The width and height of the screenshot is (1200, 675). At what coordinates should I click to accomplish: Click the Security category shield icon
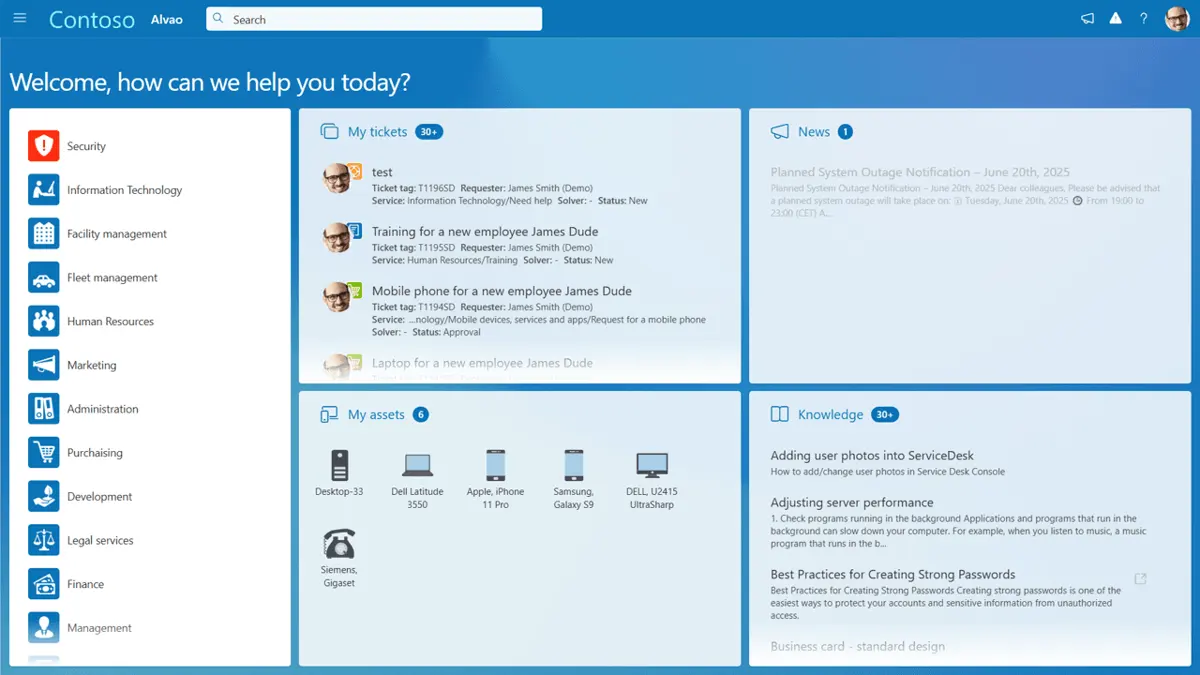pos(44,146)
